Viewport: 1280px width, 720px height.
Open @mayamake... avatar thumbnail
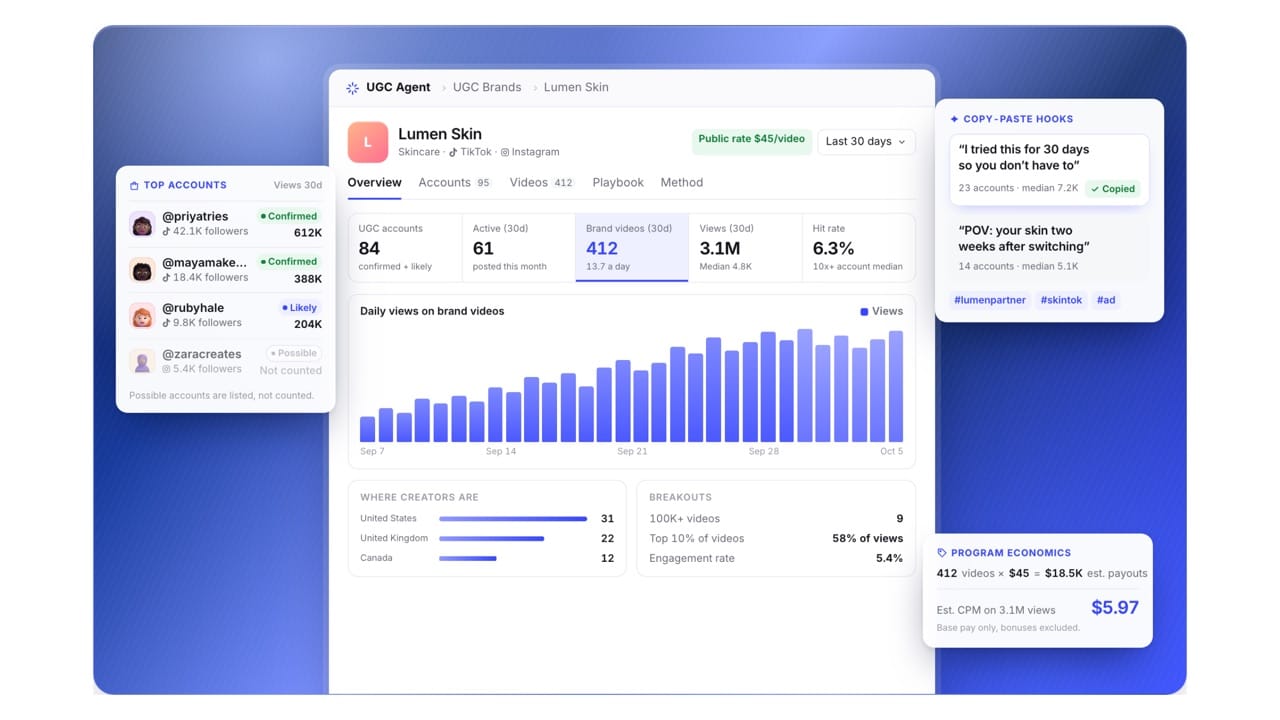[x=142, y=270]
